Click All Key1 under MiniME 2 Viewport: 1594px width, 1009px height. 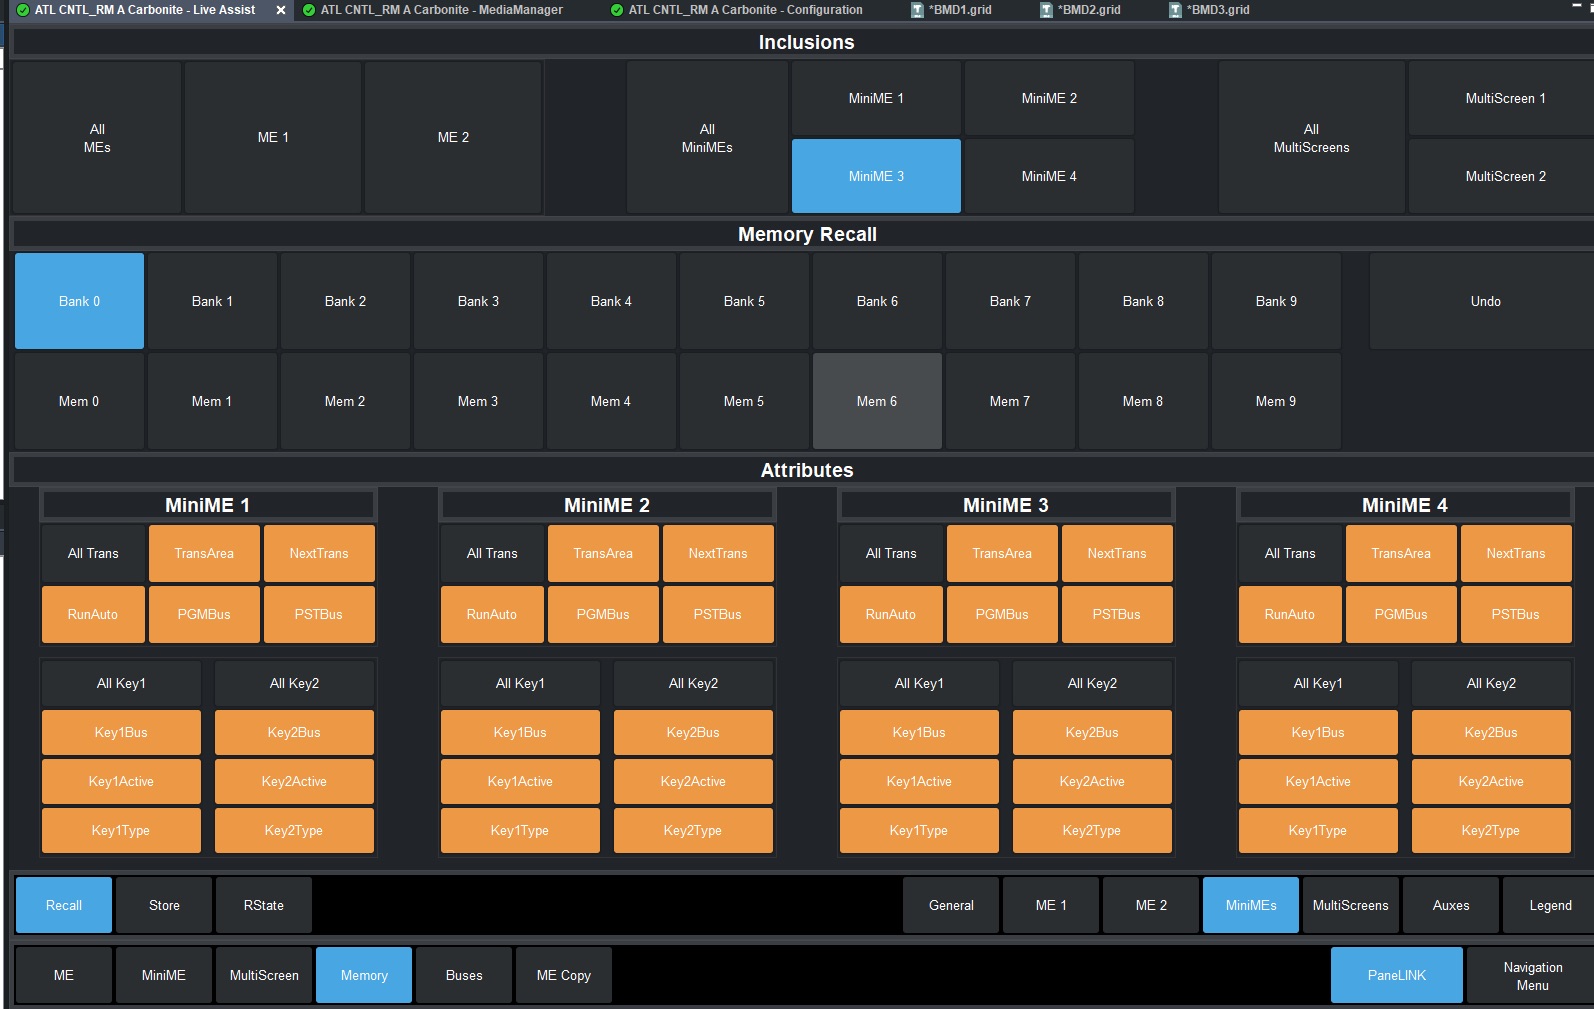pos(520,683)
